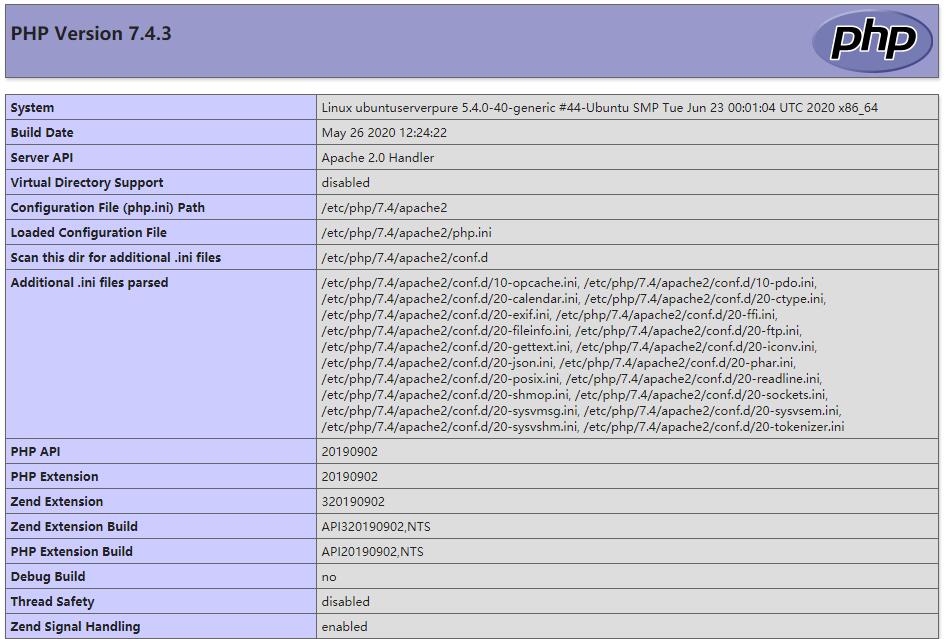Image resolution: width=947 pixels, height=639 pixels.
Task: Click the 20-posix.ini path entry
Action: tap(441, 379)
